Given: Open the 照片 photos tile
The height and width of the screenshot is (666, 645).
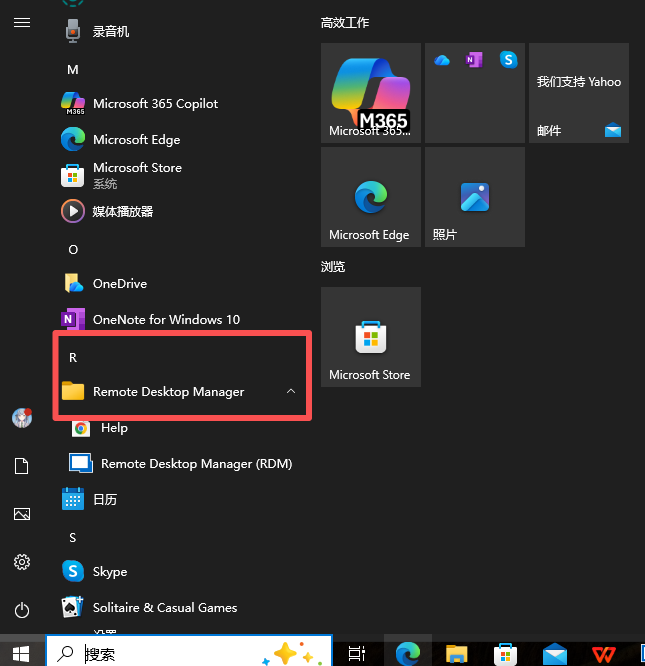Looking at the screenshot, I should pyautogui.click(x=475, y=197).
